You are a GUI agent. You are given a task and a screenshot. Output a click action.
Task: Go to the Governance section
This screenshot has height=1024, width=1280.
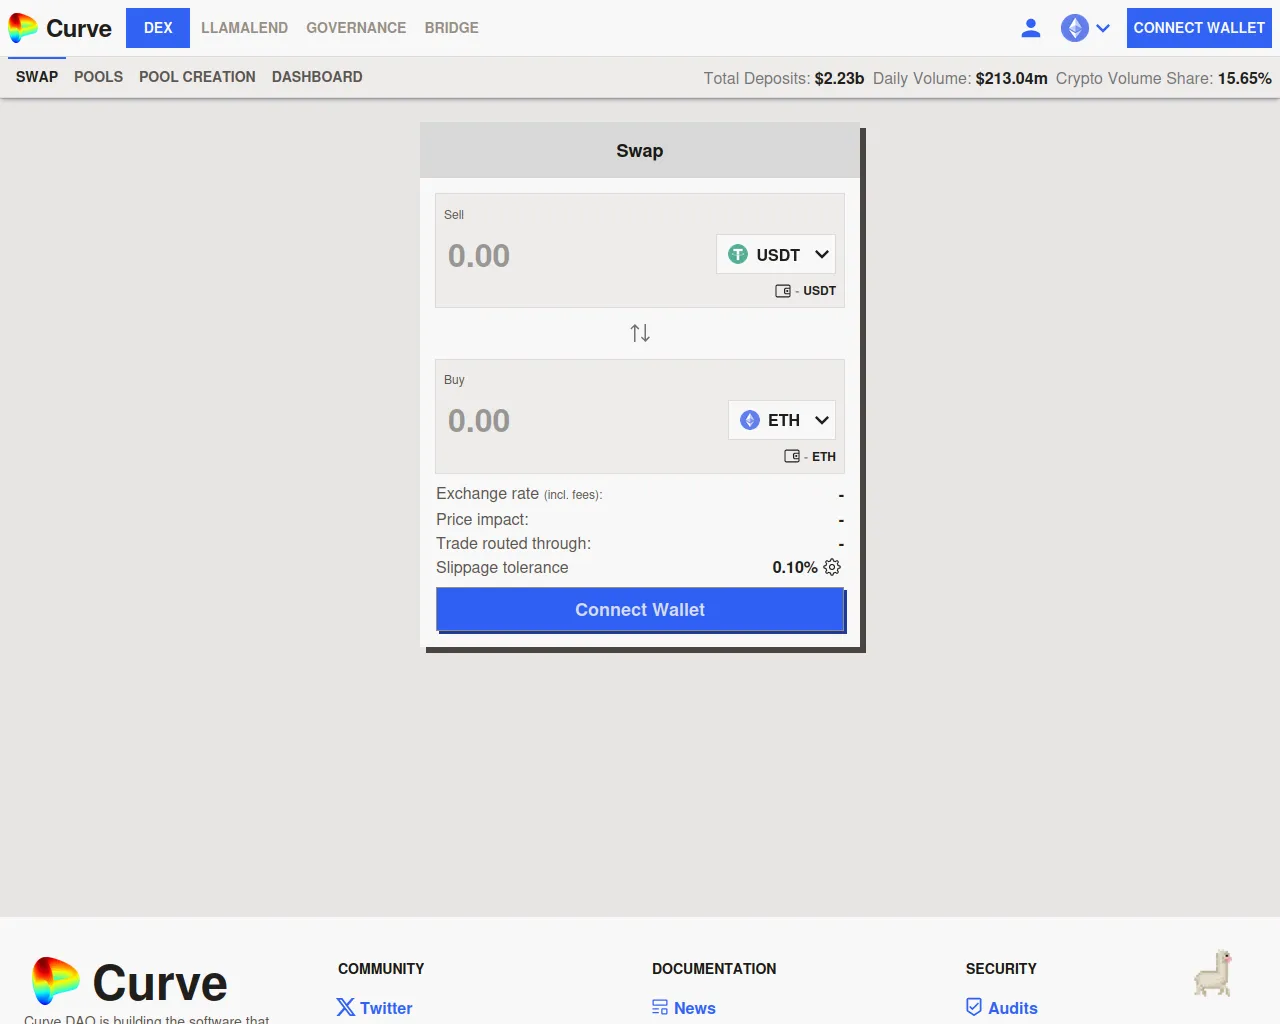coord(356,28)
